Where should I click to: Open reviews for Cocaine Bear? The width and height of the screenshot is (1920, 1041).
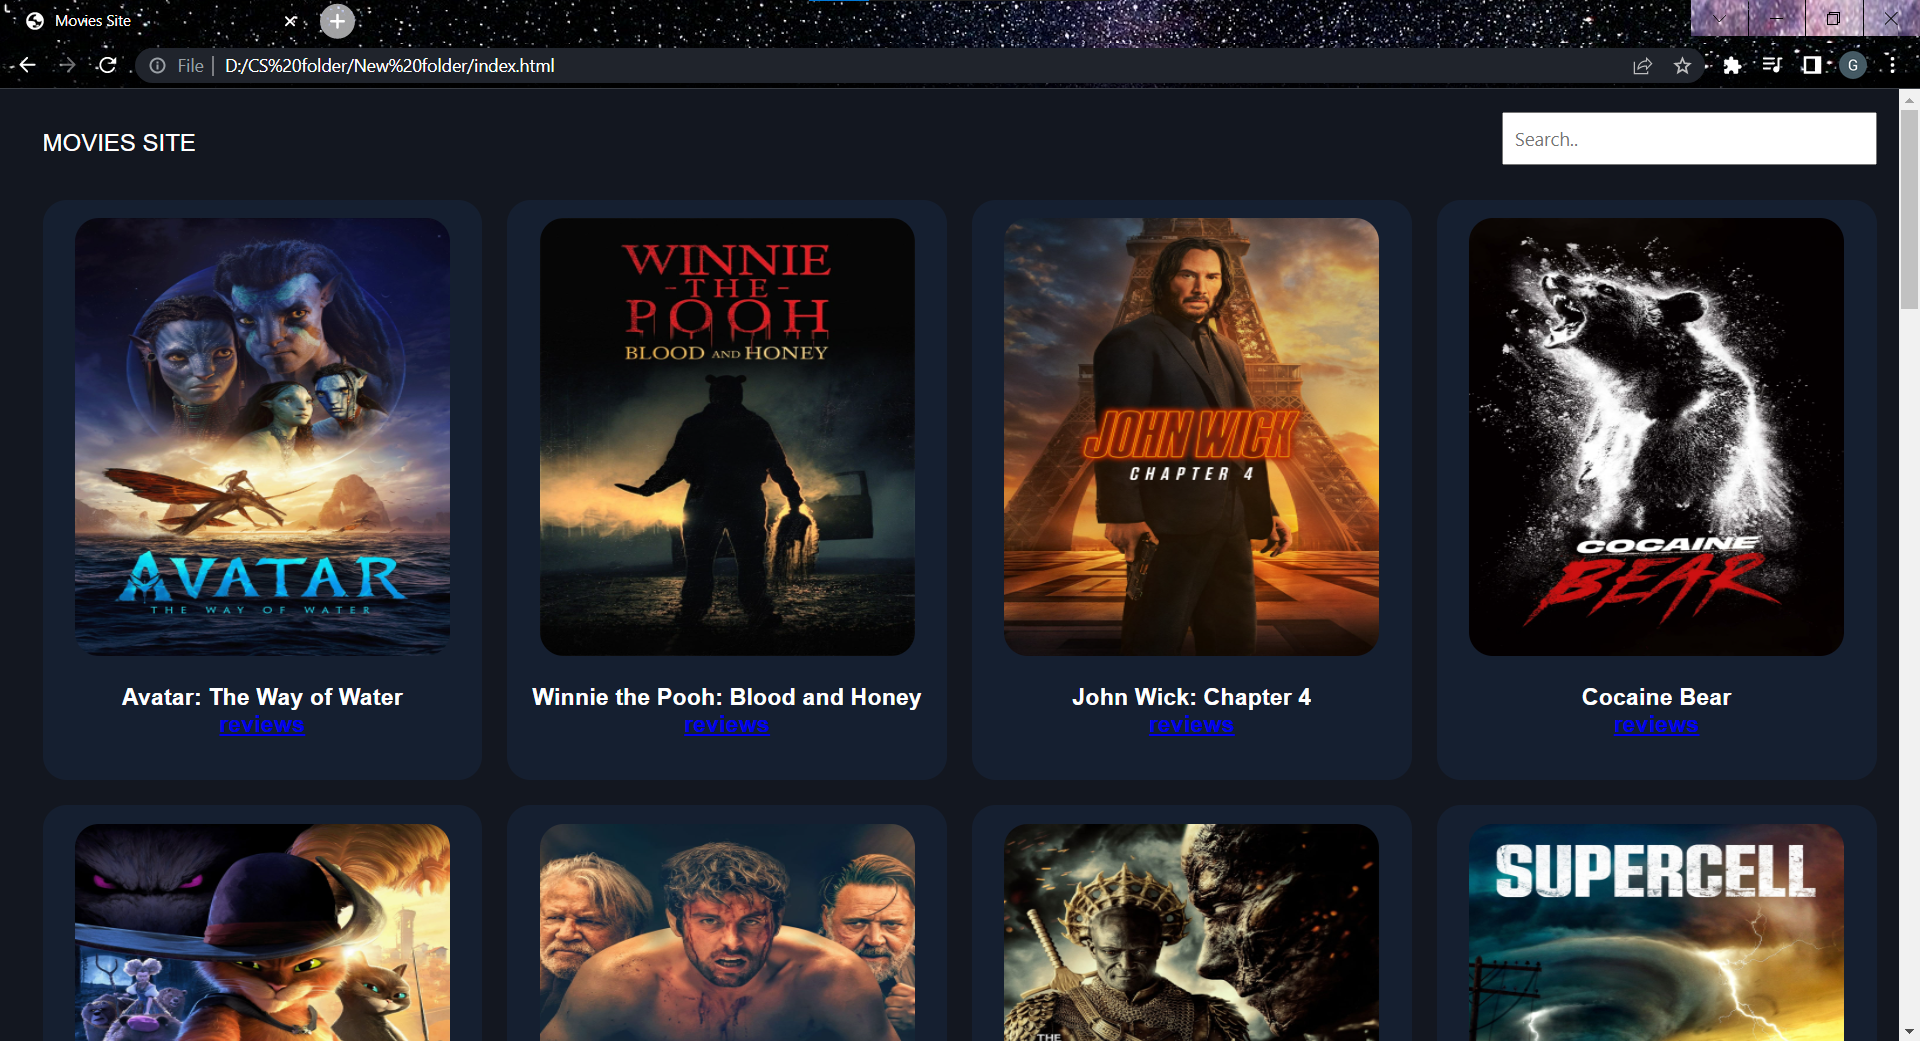pyautogui.click(x=1656, y=724)
